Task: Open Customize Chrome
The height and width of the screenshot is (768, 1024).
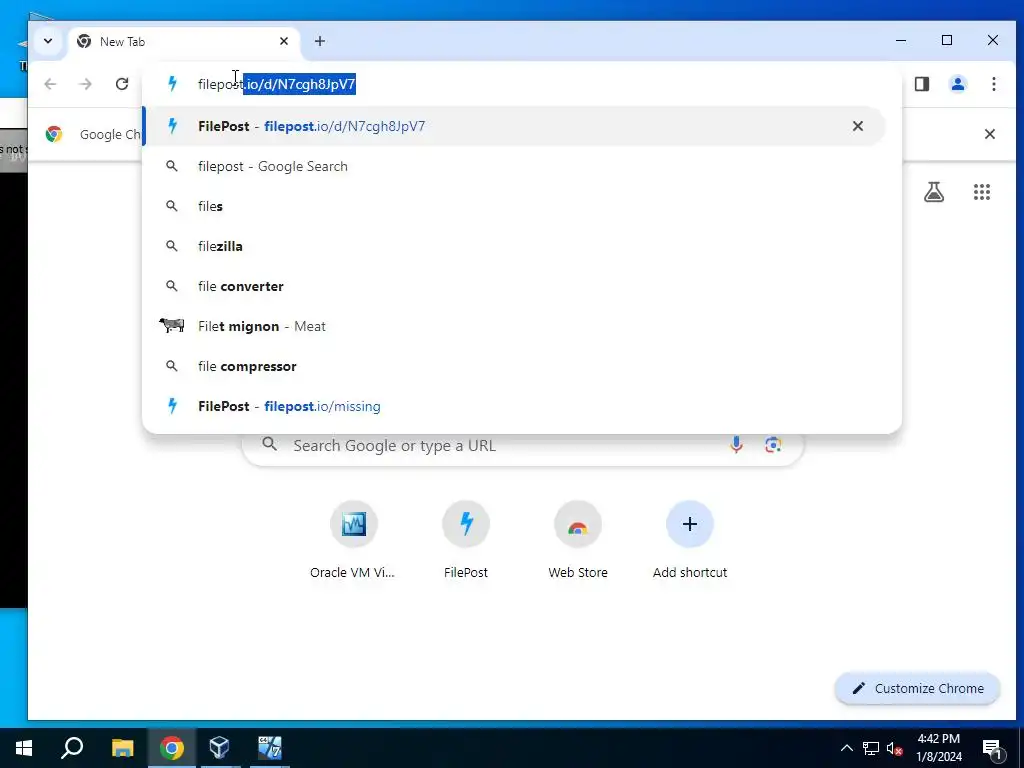Action: click(917, 688)
